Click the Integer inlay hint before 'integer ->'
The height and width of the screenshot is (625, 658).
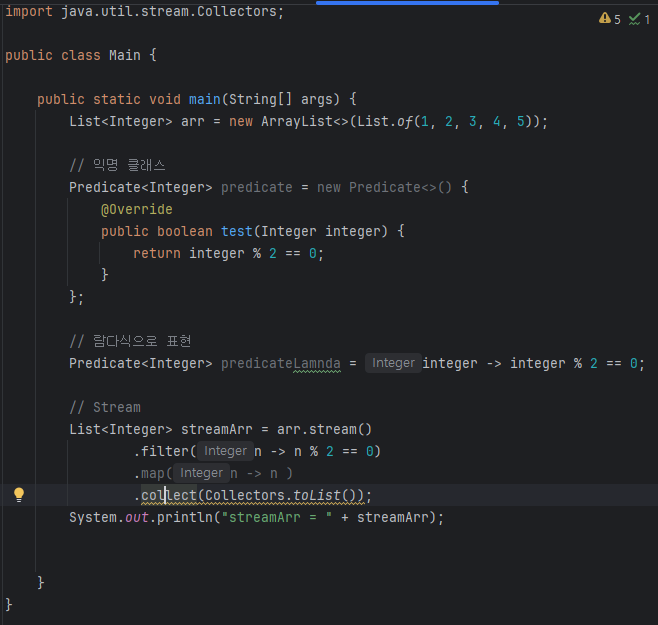coord(393,363)
